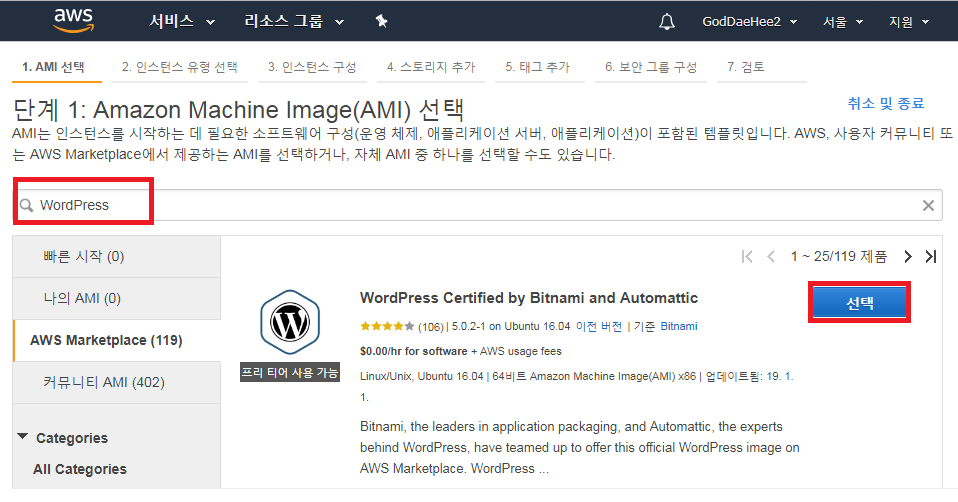Click the search magnifier icon
Viewport: 958px width, 502px height.
tap(26, 205)
